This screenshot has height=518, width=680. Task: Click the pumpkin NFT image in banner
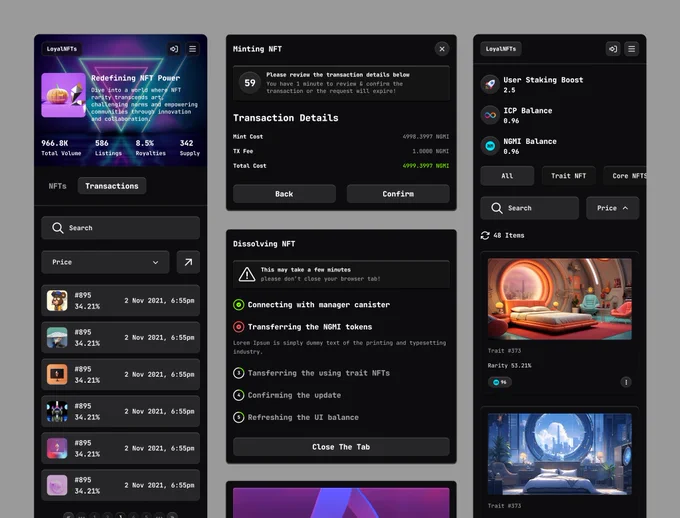point(63,95)
